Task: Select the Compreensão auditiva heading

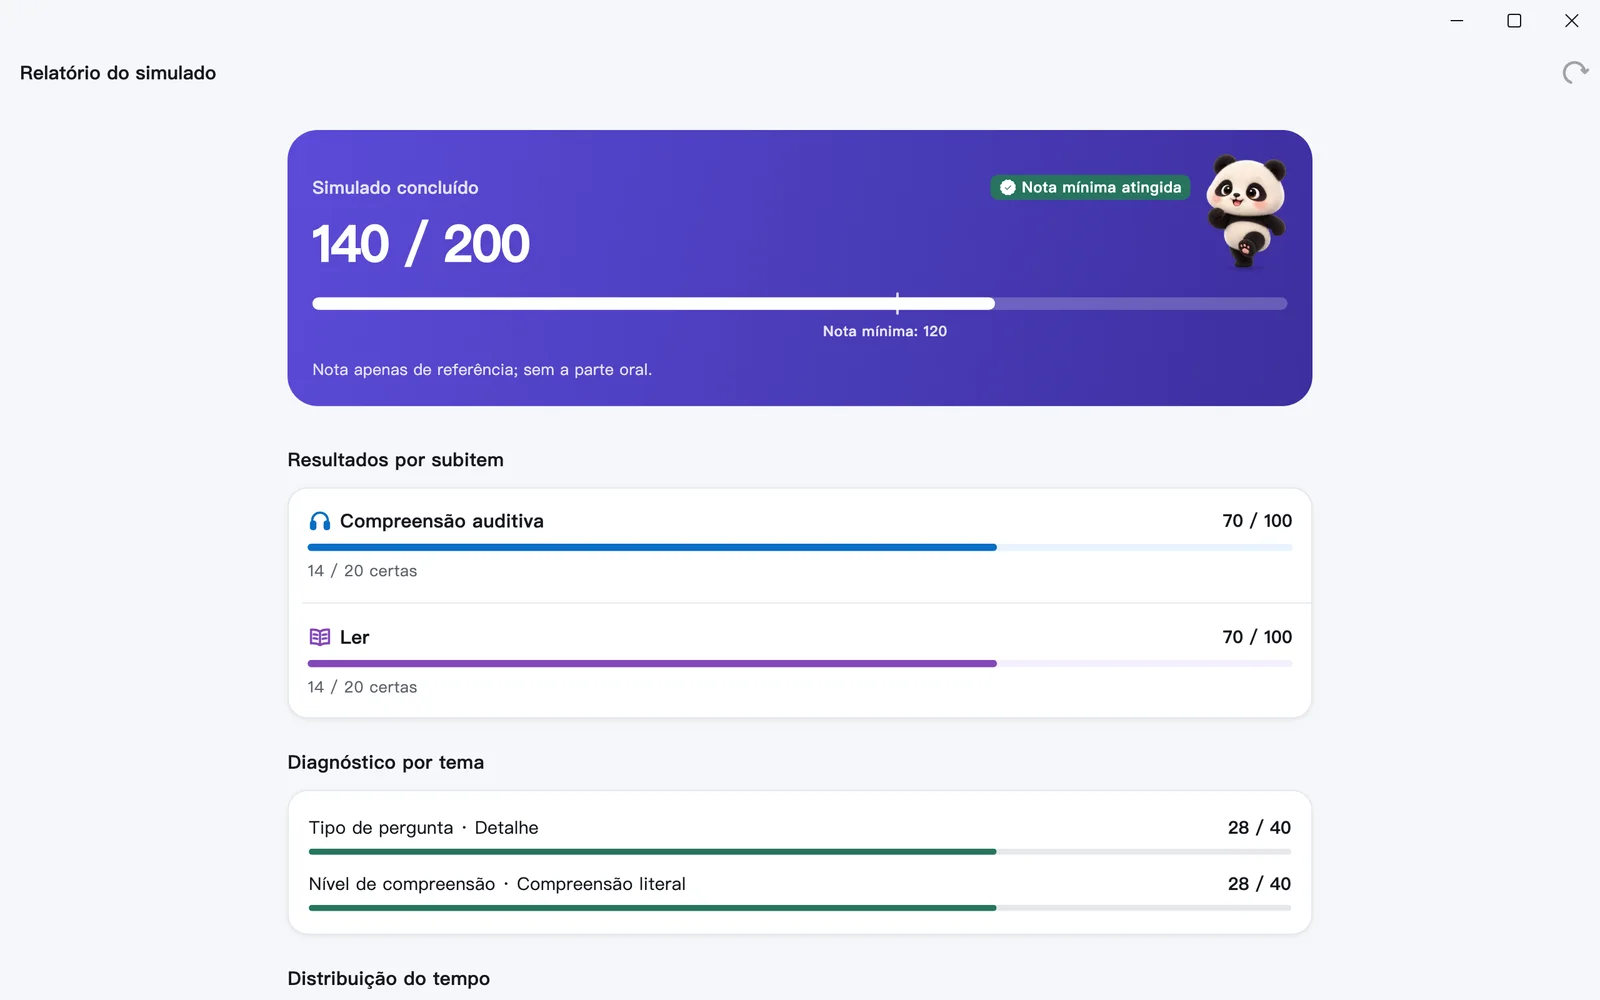Action: [441, 521]
